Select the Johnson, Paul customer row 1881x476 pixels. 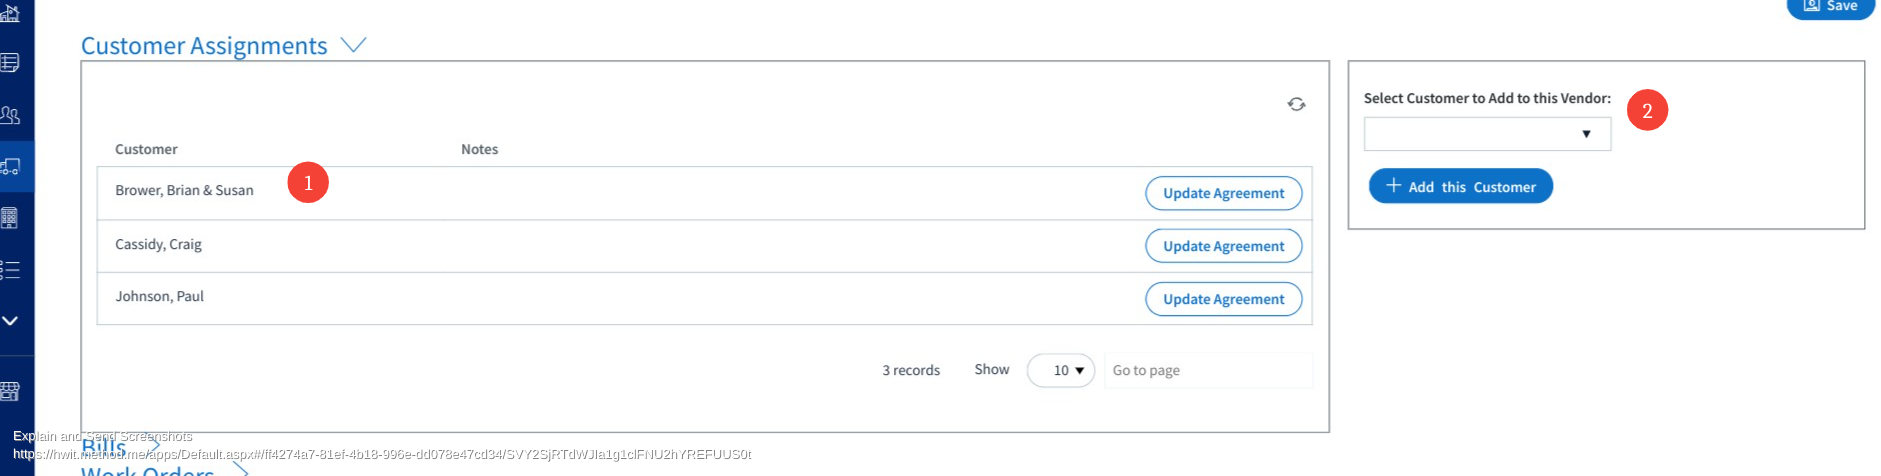704,298
